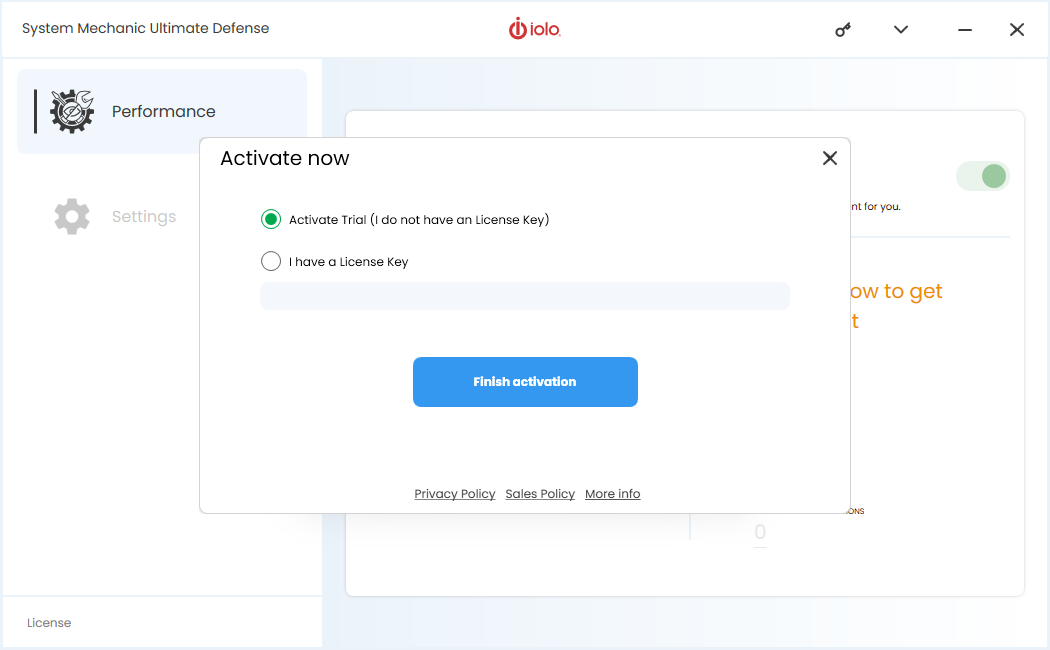Screen dimensions: 1050x650
Task: Expand the title bar chevron dropdown
Action: tap(901, 29)
